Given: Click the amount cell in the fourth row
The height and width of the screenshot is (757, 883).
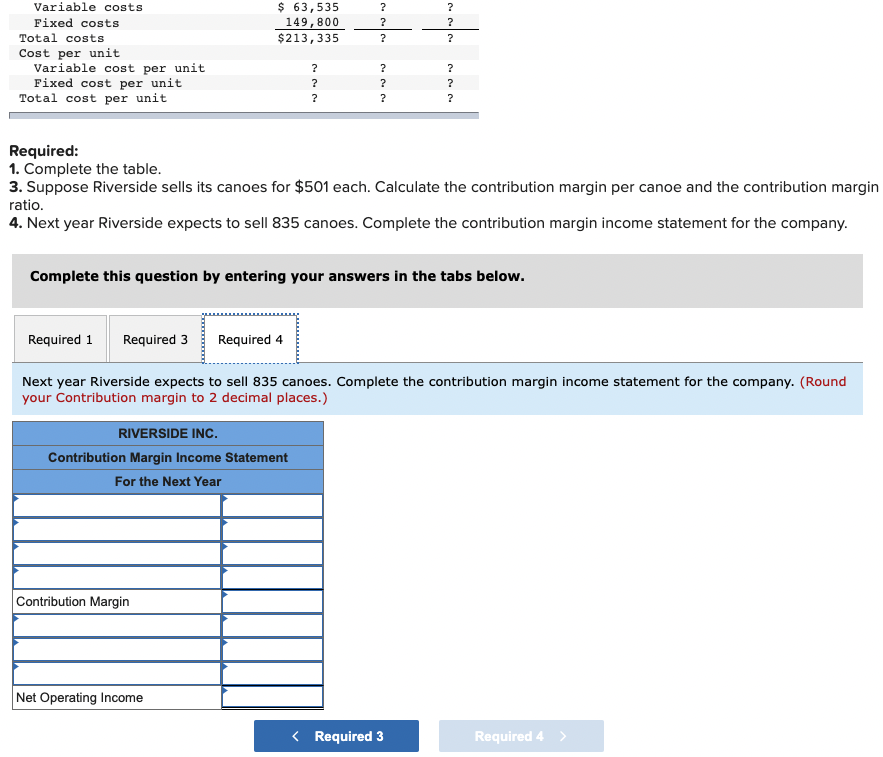Looking at the screenshot, I should click(272, 577).
